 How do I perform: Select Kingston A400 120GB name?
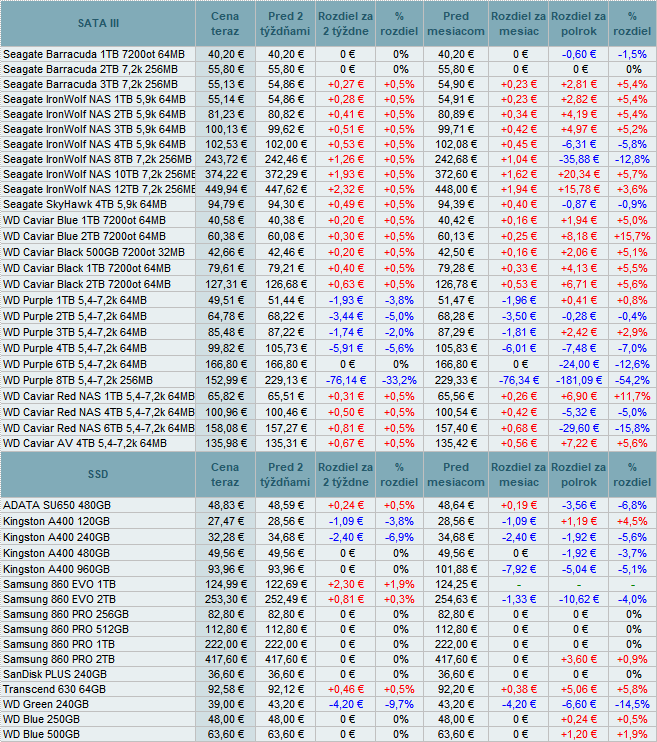point(56,521)
